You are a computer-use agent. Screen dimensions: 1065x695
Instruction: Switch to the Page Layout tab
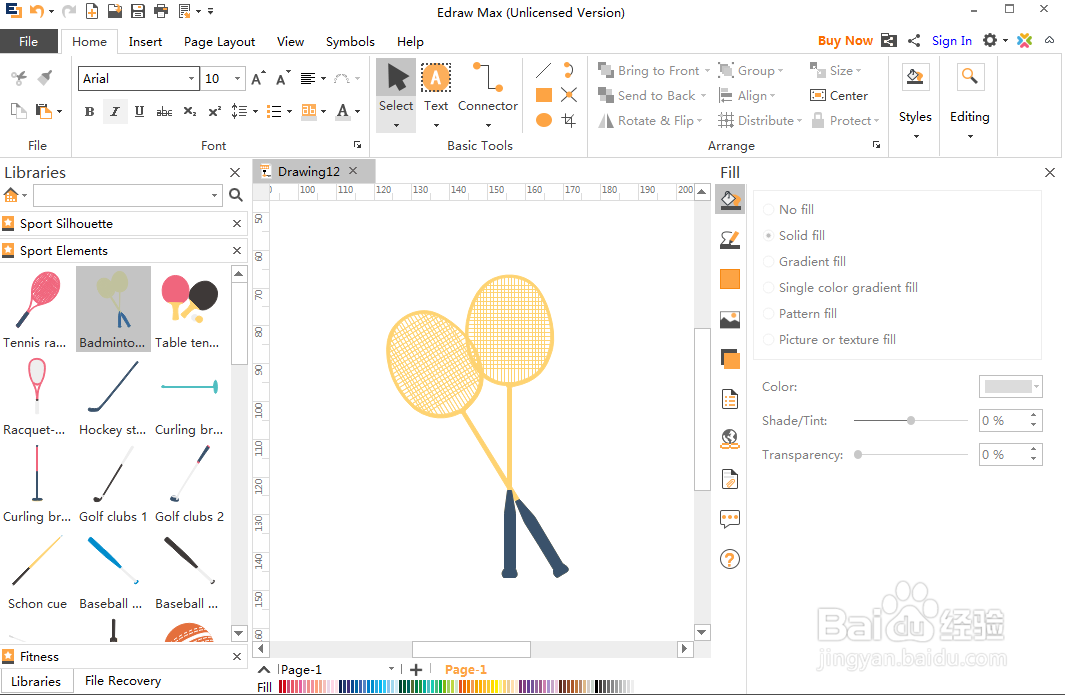pyautogui.click(x=219, y=41)
